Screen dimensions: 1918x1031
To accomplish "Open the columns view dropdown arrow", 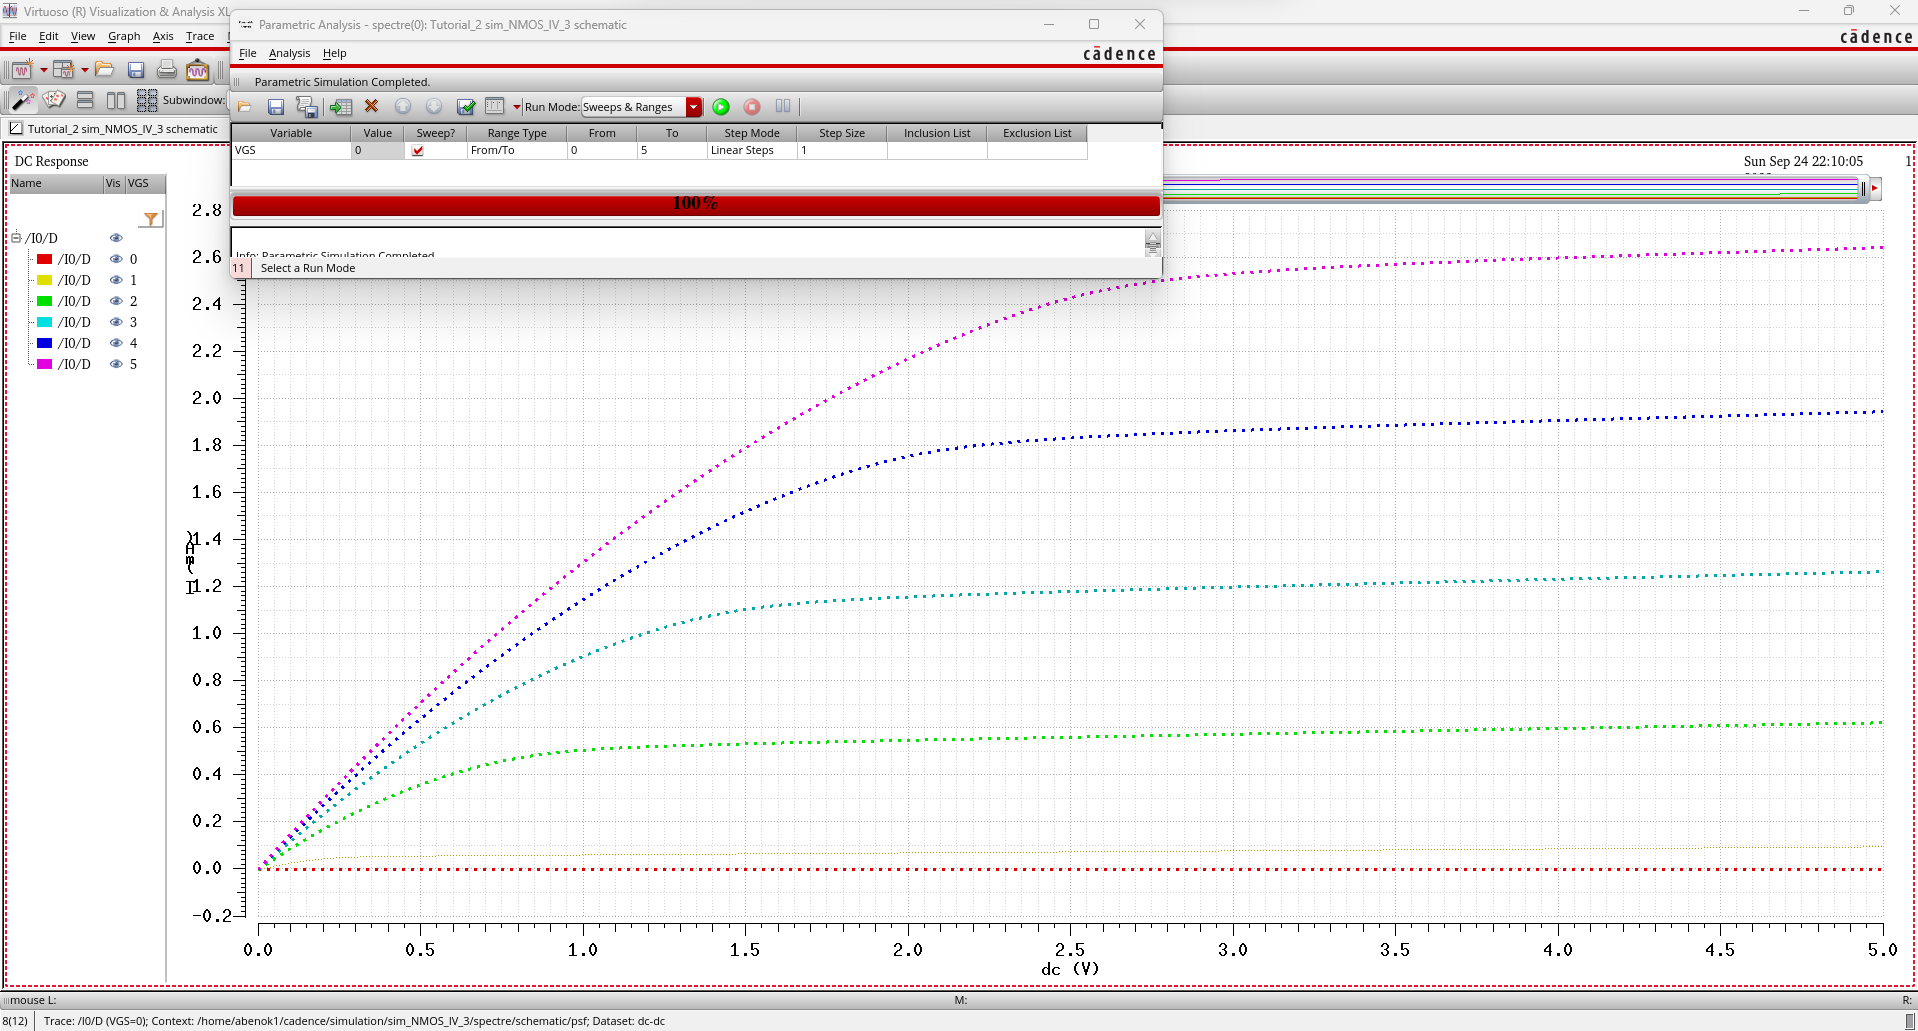I will 516,107.
